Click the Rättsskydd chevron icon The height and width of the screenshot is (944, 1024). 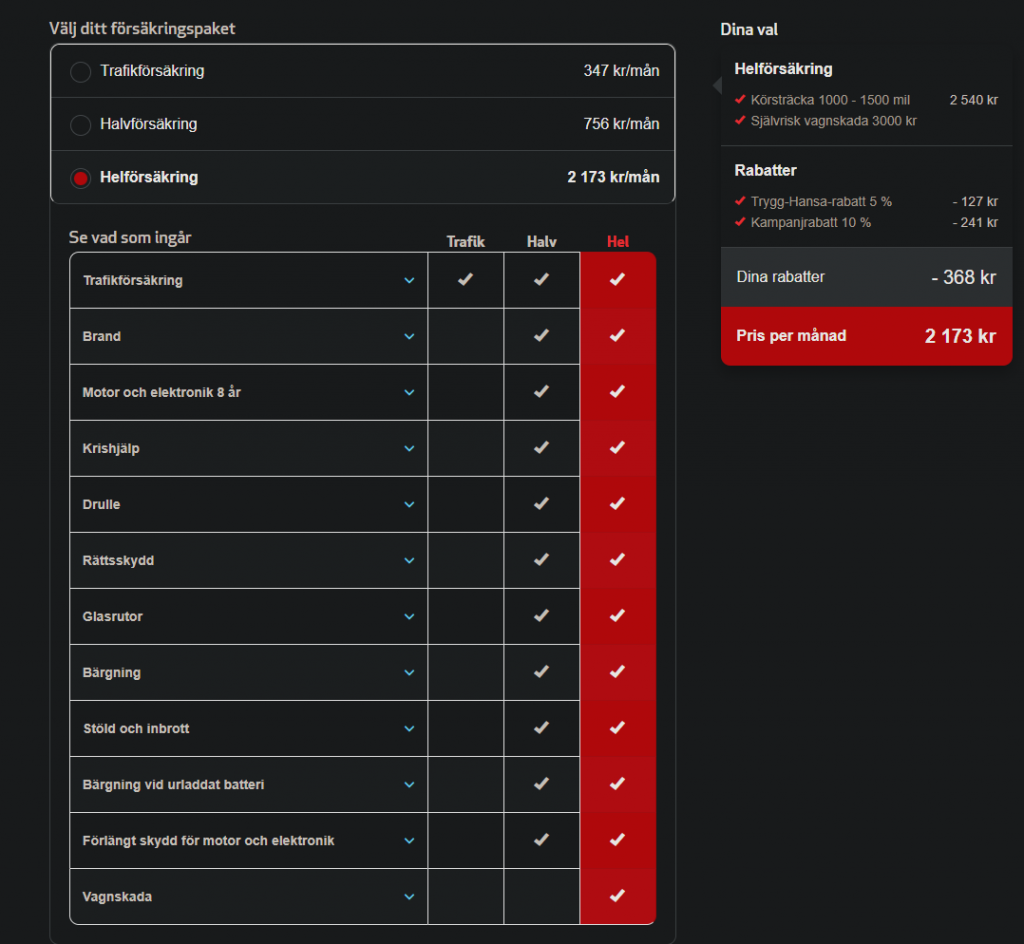[409, 561]
